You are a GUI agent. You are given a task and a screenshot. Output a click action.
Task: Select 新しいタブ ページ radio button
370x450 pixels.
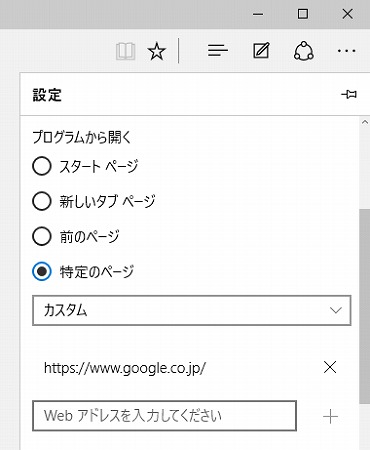pos(42,201)
